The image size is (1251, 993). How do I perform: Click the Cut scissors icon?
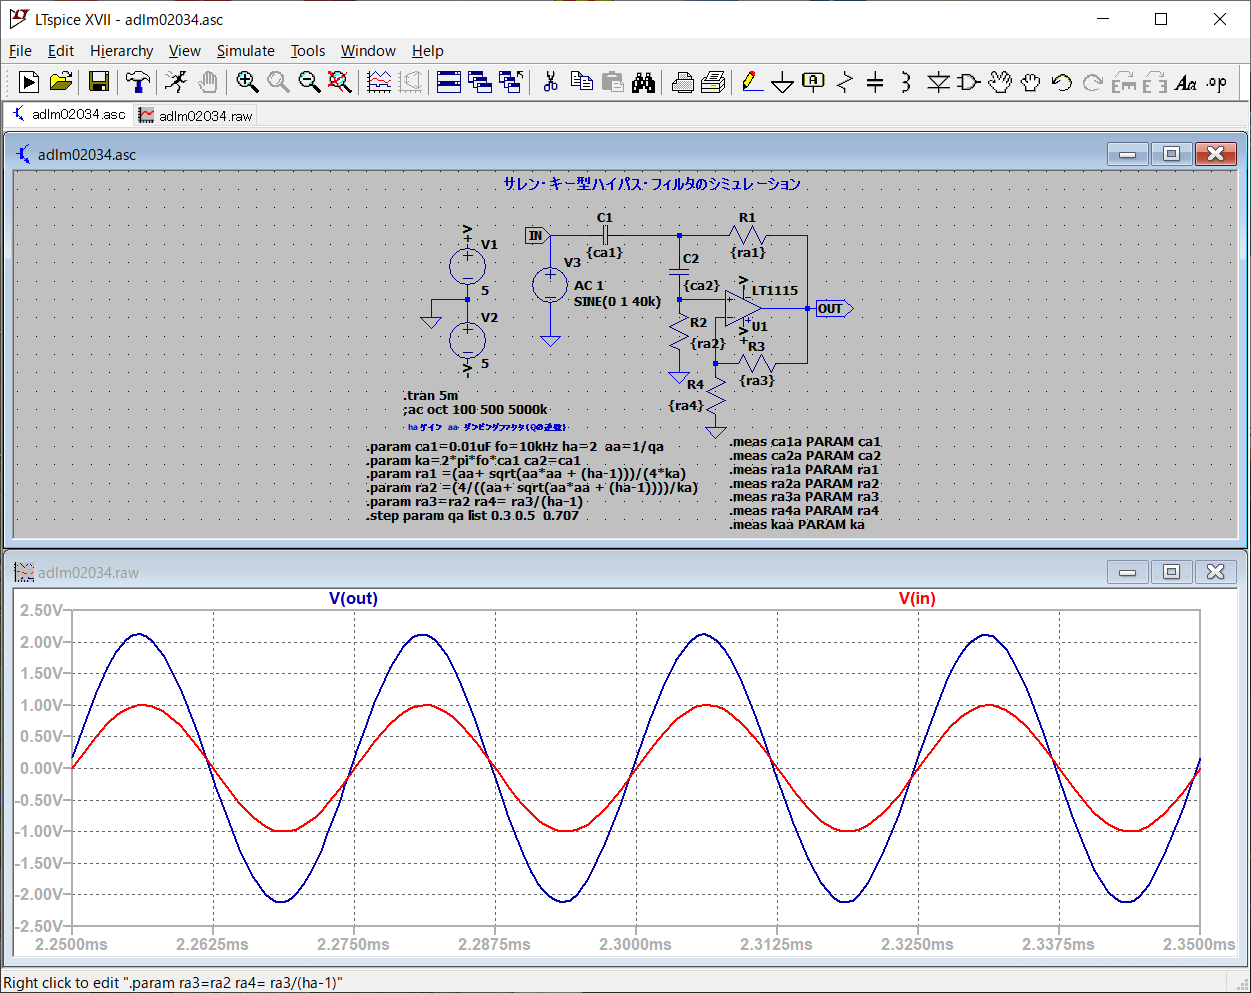tap(550, 82)
